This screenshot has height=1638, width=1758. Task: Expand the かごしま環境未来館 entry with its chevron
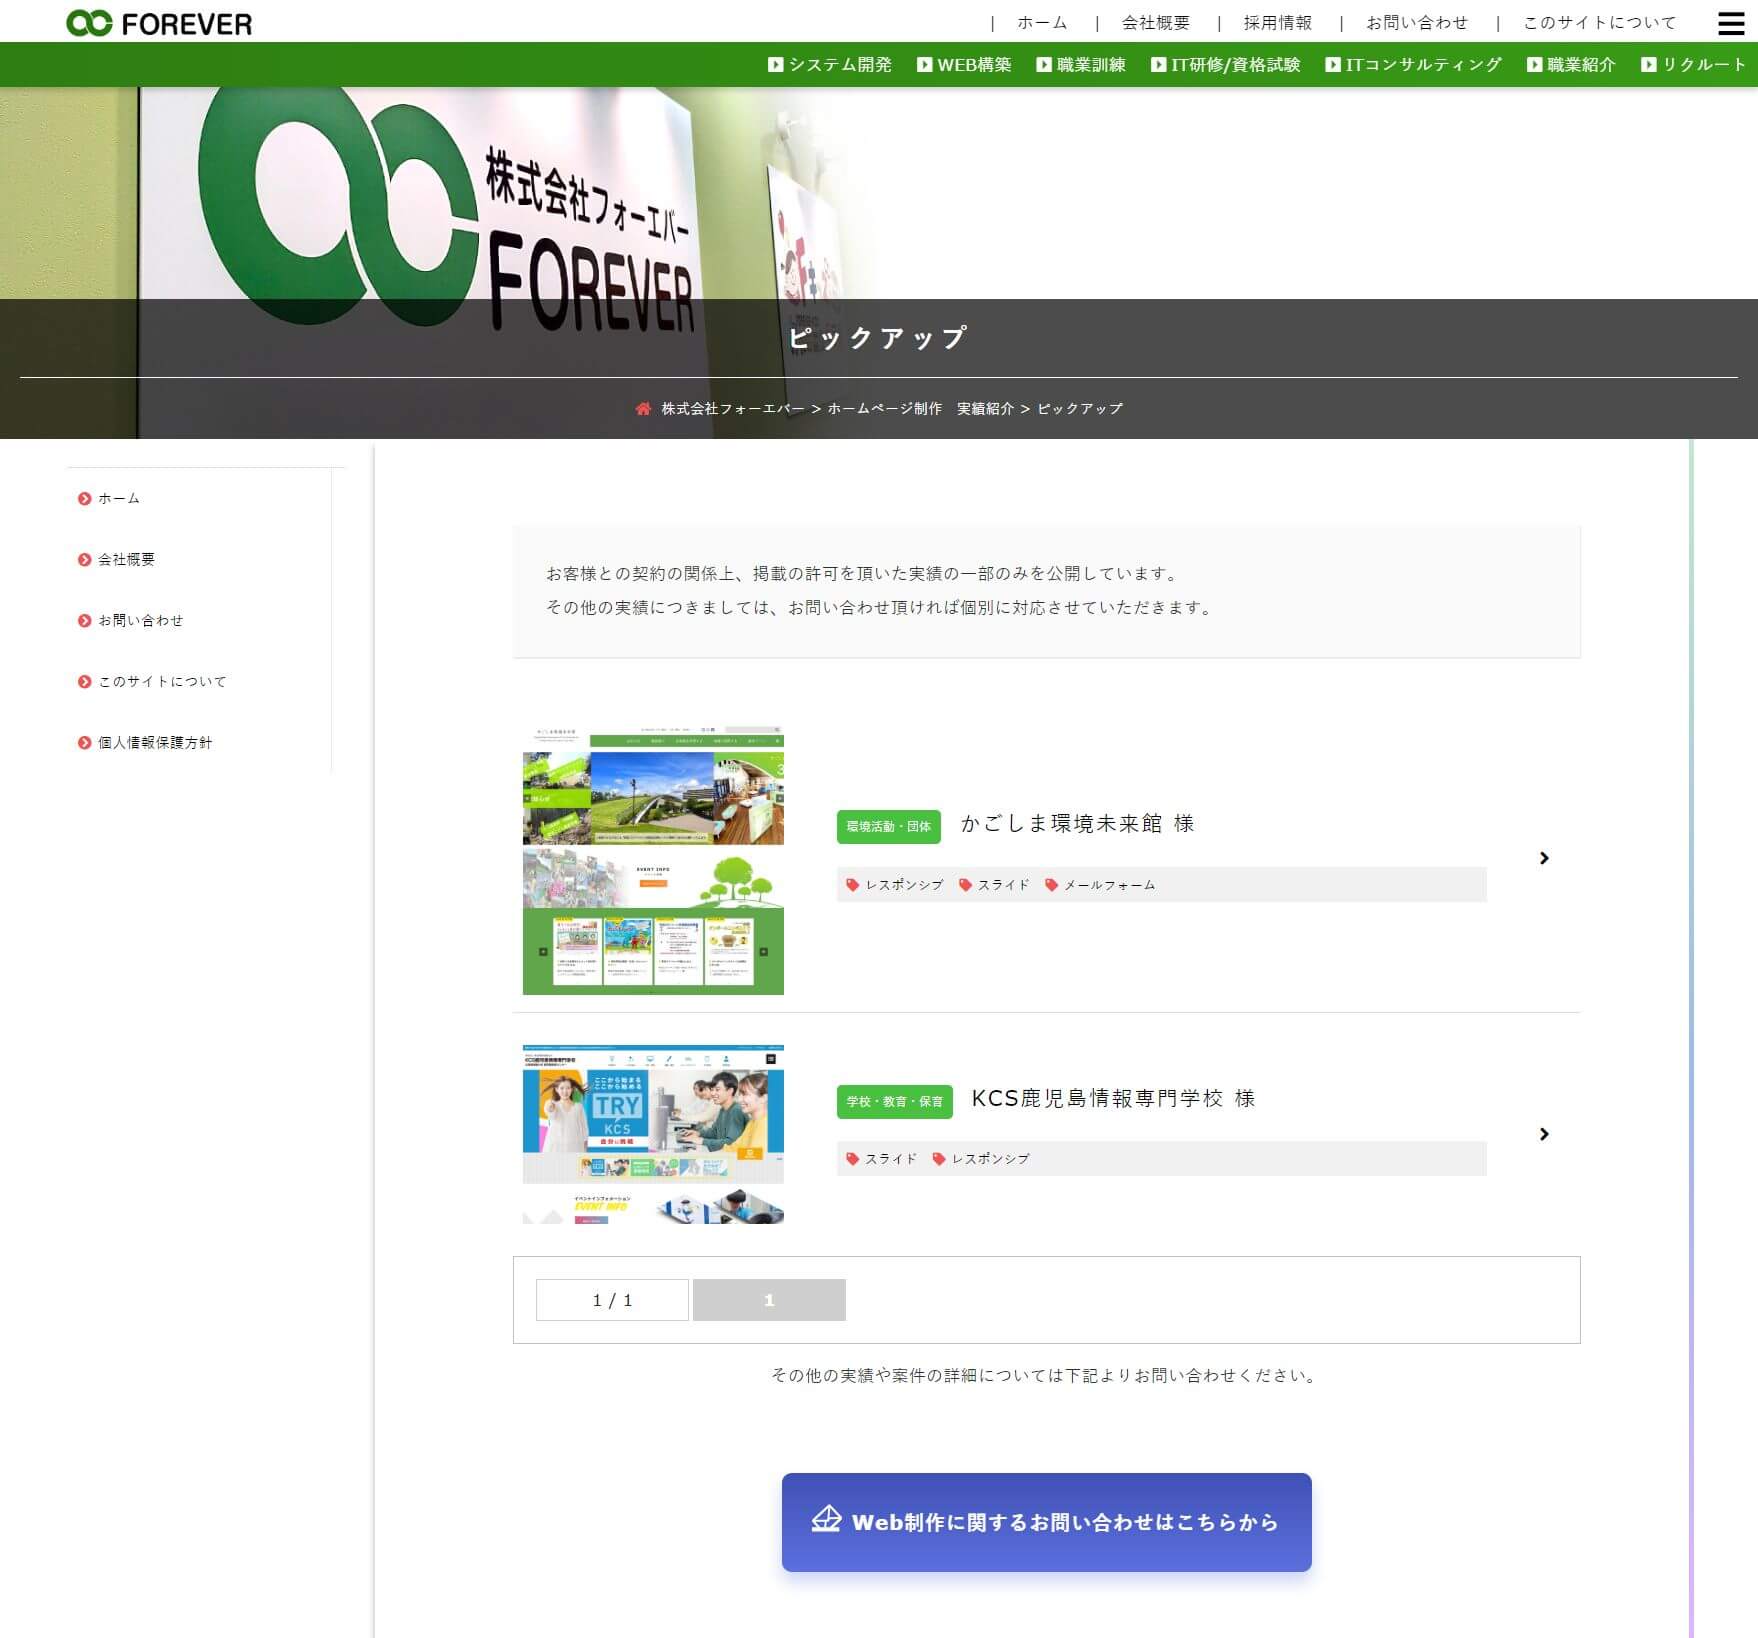(1544, 858)
